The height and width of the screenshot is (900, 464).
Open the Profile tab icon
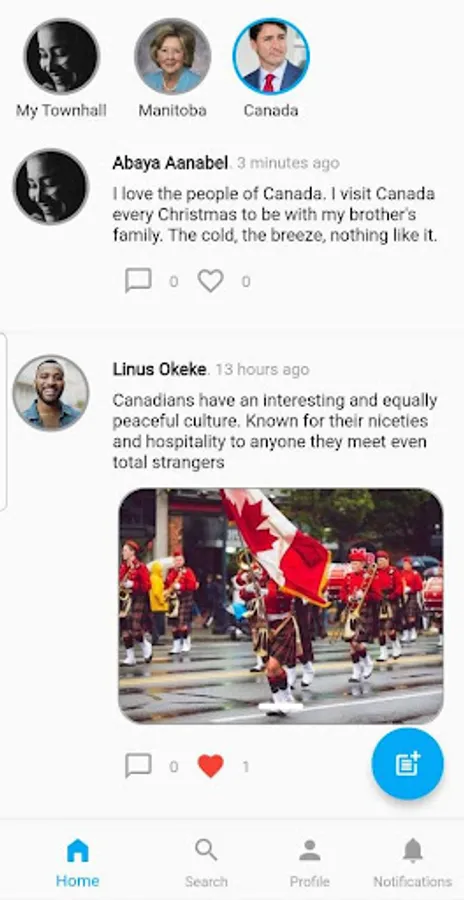click(x=310, y=850)
